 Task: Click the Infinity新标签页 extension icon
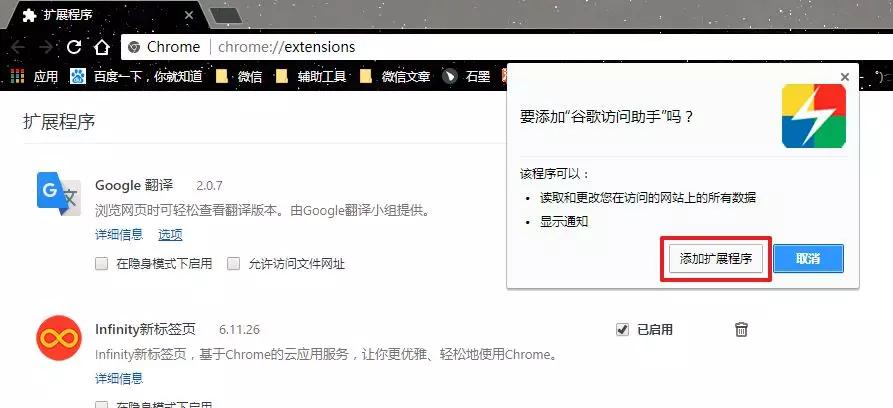click(x=59, y=338)
